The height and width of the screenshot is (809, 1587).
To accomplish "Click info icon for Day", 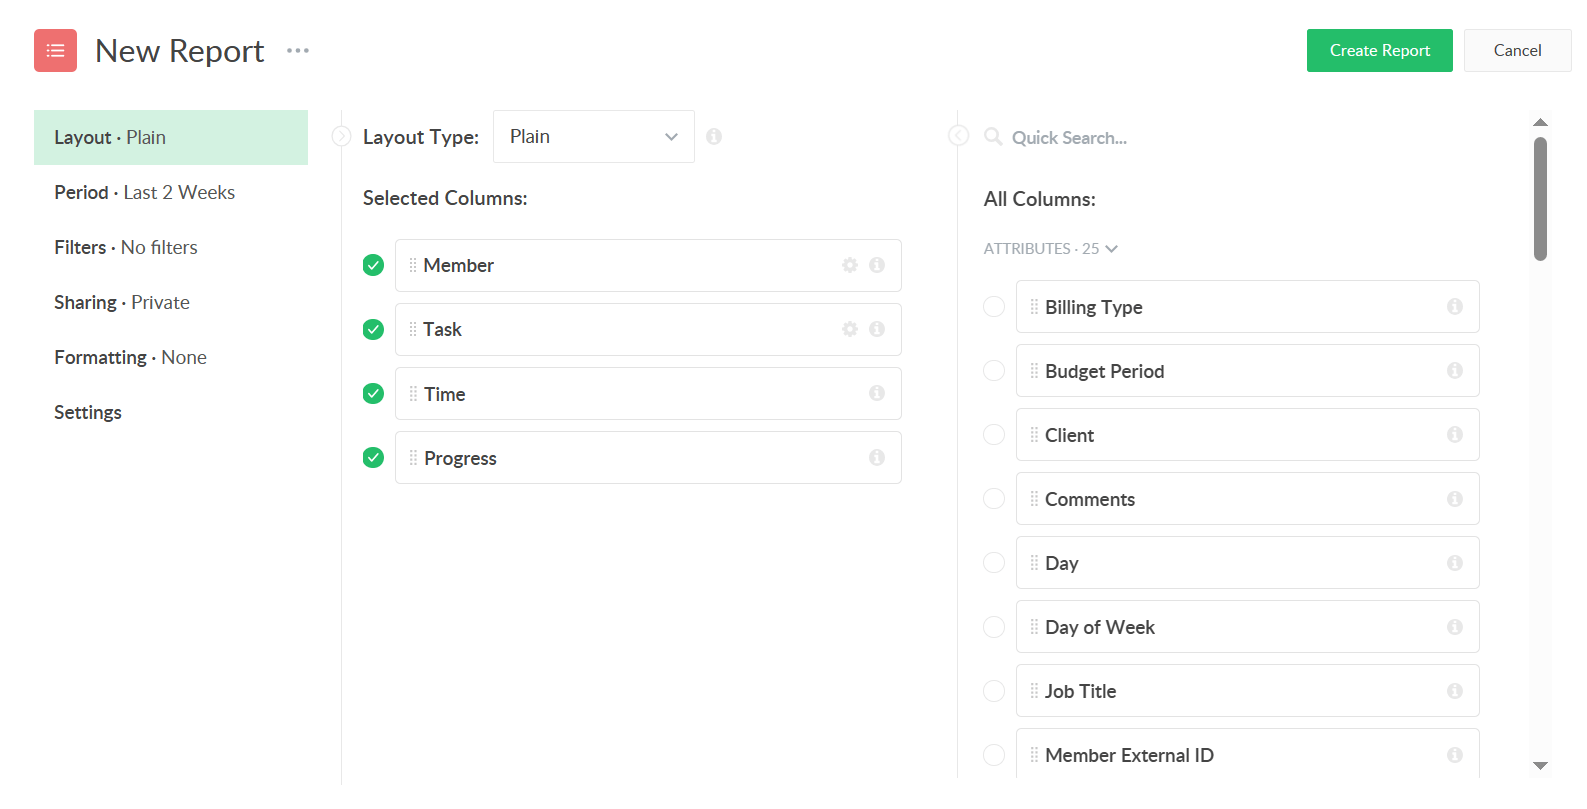I will [1455, 562].
